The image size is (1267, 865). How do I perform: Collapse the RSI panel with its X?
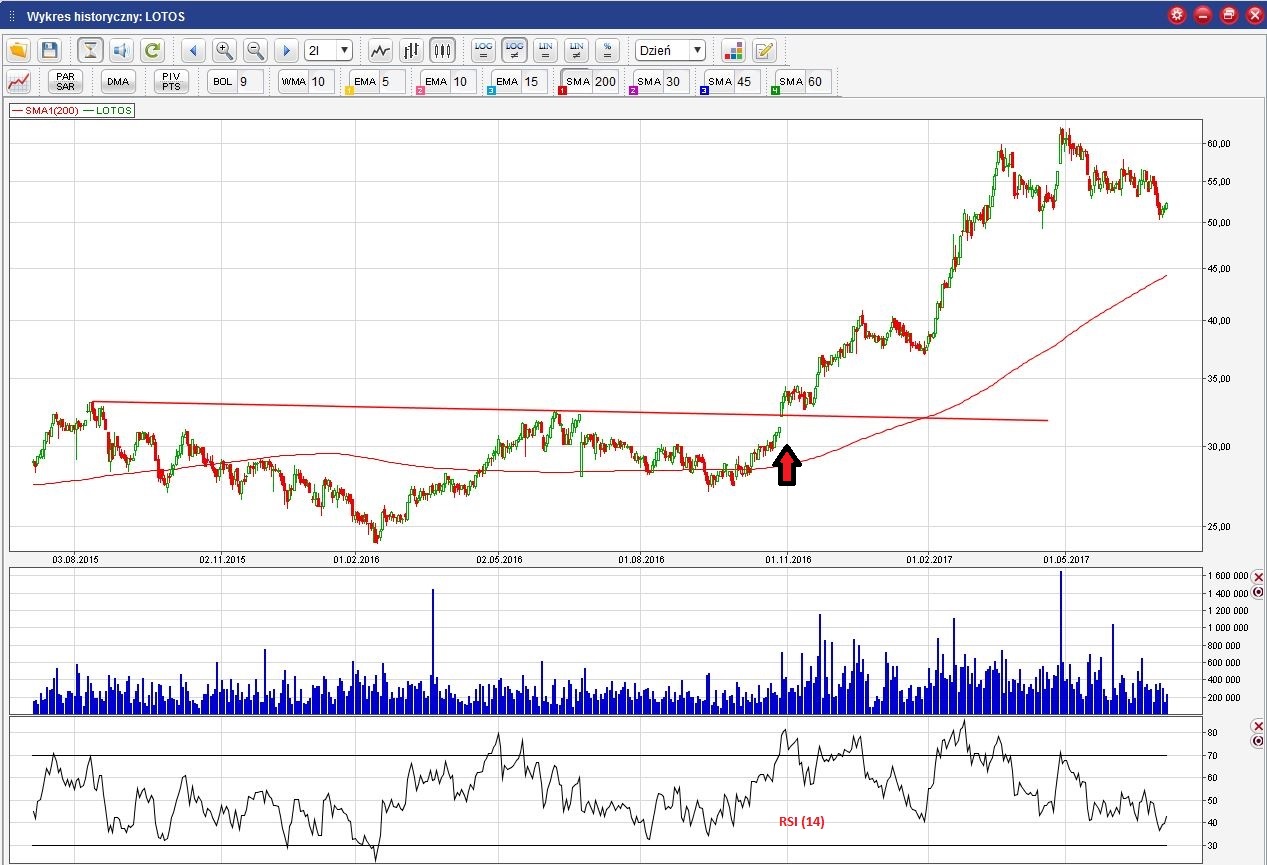1257,725
